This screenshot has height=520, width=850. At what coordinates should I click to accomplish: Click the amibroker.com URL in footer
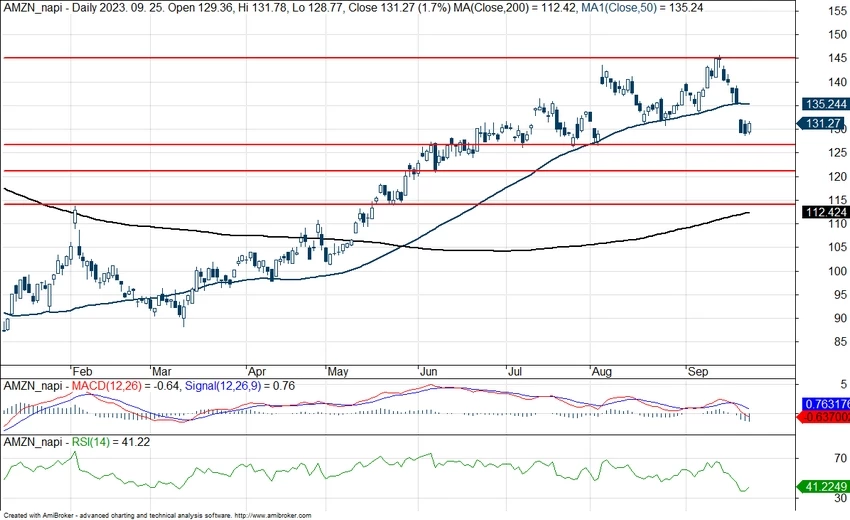click(273, 516)
